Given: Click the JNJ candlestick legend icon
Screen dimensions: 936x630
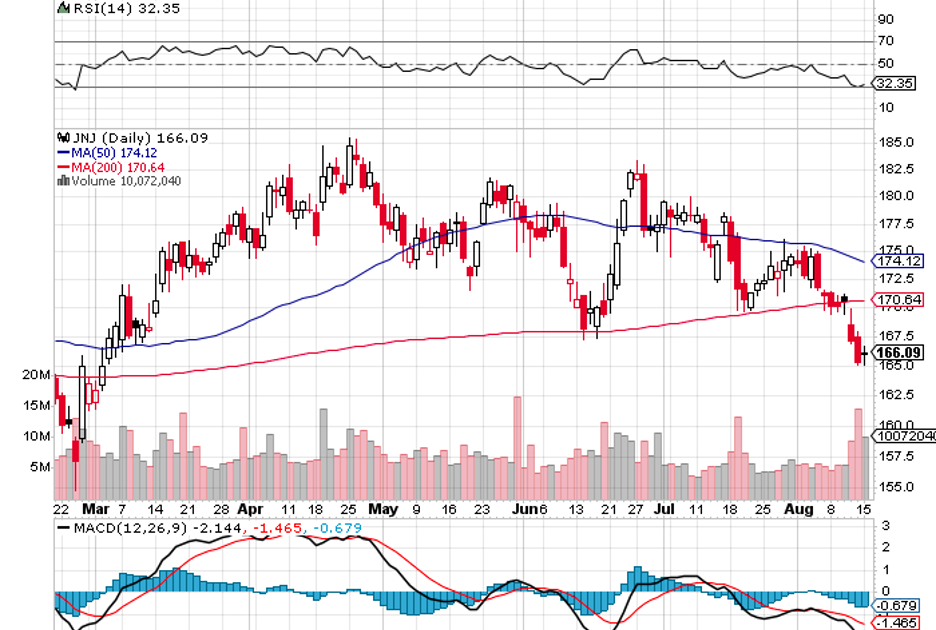Looking at the screenshot, I should [63, 138].
